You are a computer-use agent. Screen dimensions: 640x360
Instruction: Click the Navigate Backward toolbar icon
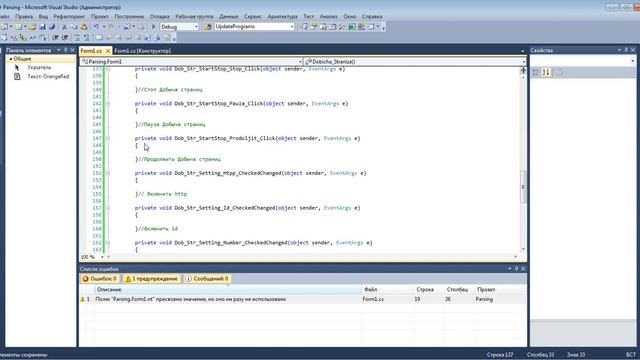point(127,27)
